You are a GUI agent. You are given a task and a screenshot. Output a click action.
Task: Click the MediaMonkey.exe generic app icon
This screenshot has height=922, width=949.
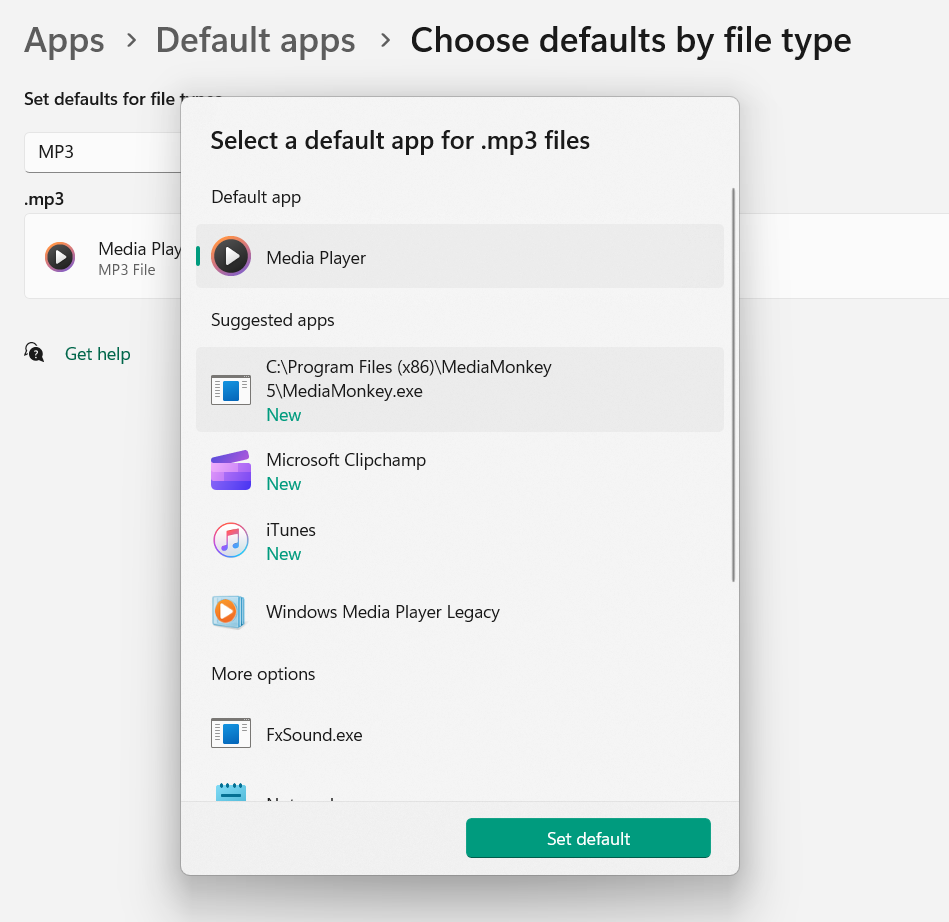(231, 390)
